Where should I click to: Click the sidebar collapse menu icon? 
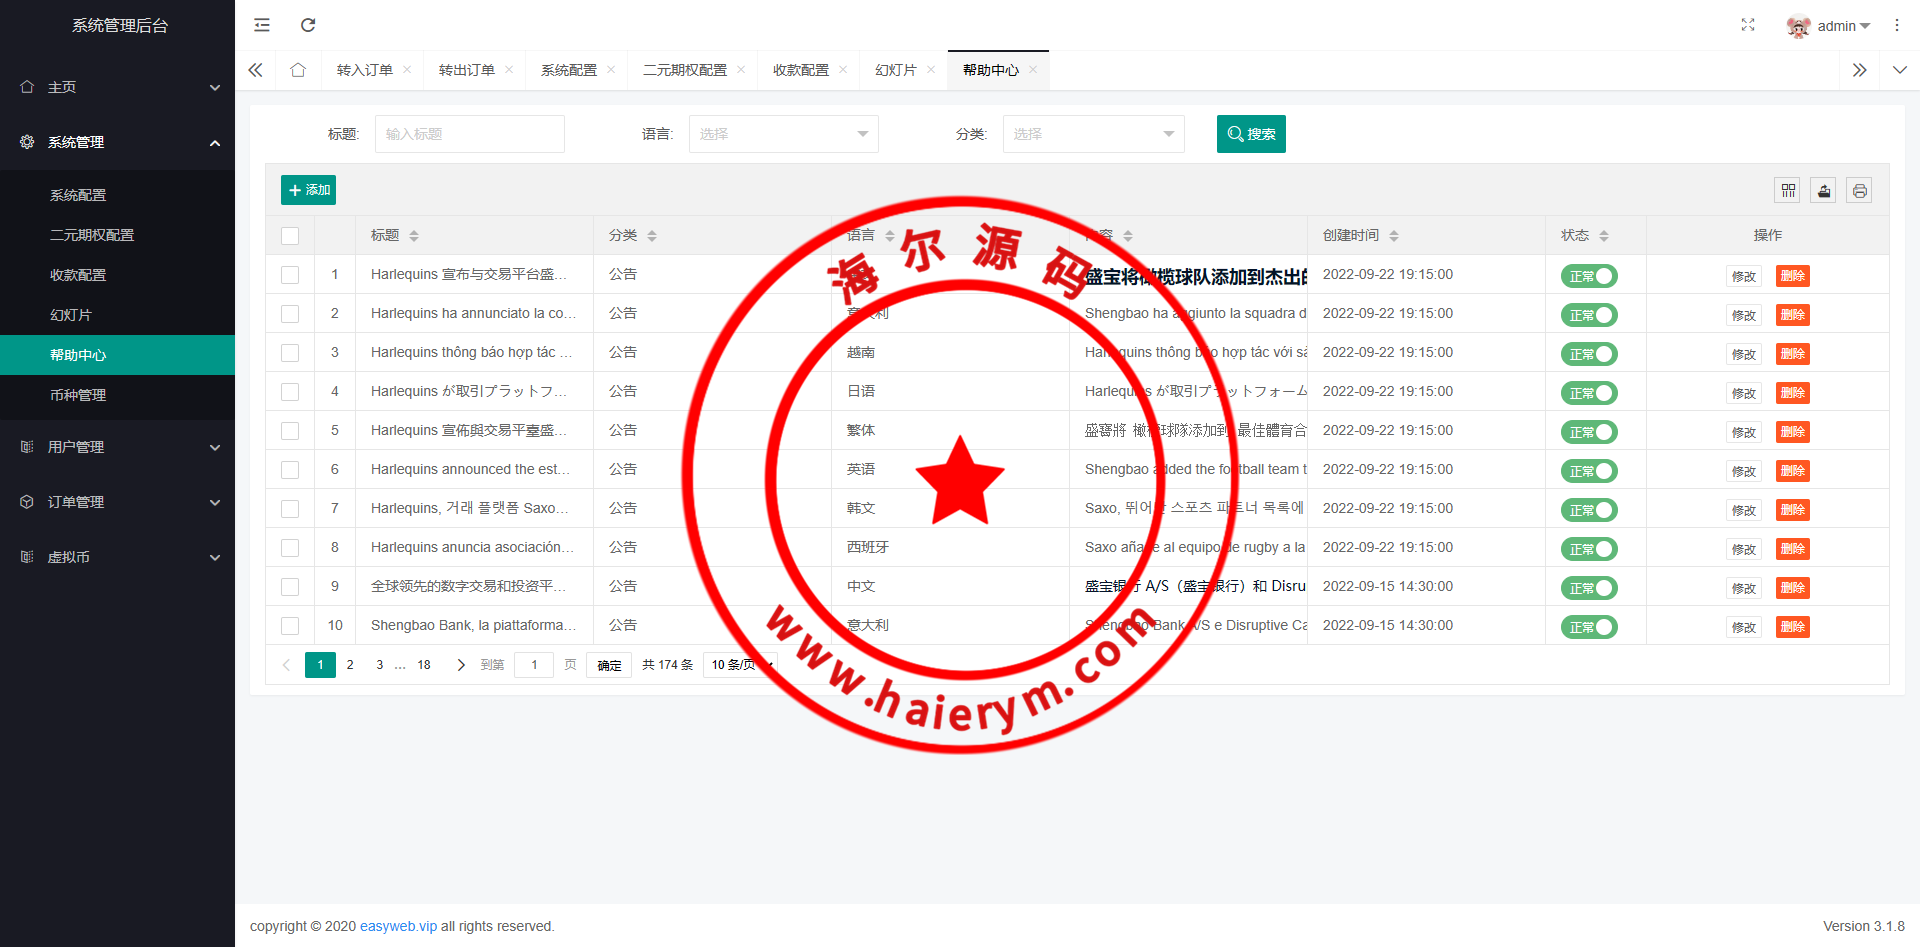pos(262,25)
